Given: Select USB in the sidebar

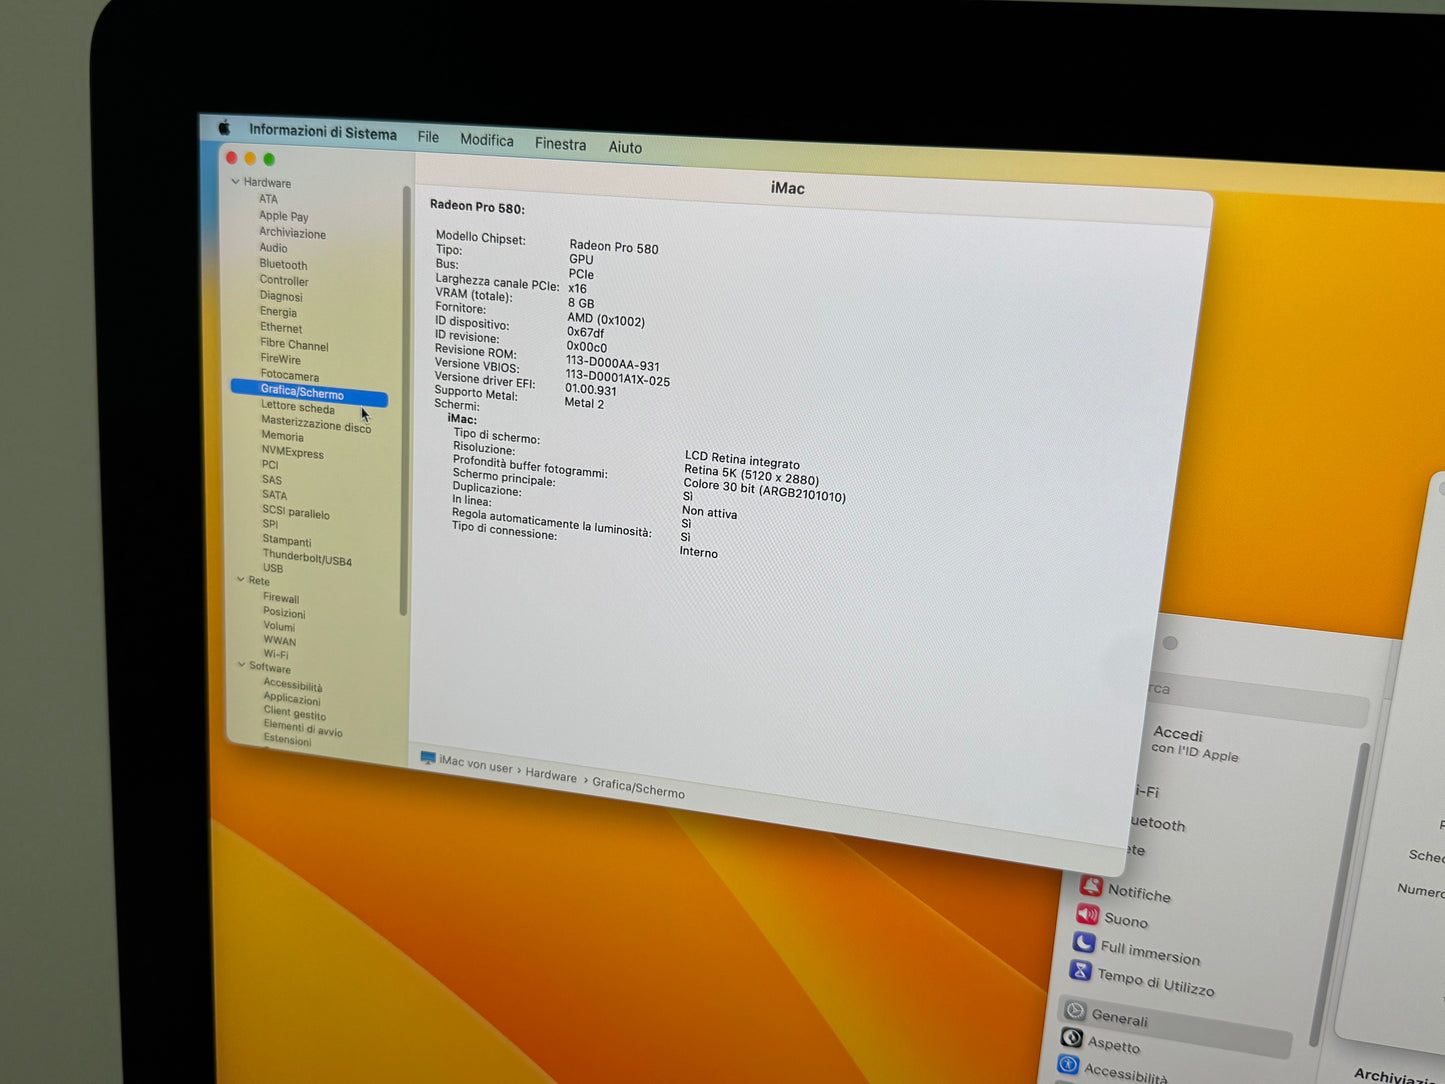Looking at the screenshot, I should (273, 568).
